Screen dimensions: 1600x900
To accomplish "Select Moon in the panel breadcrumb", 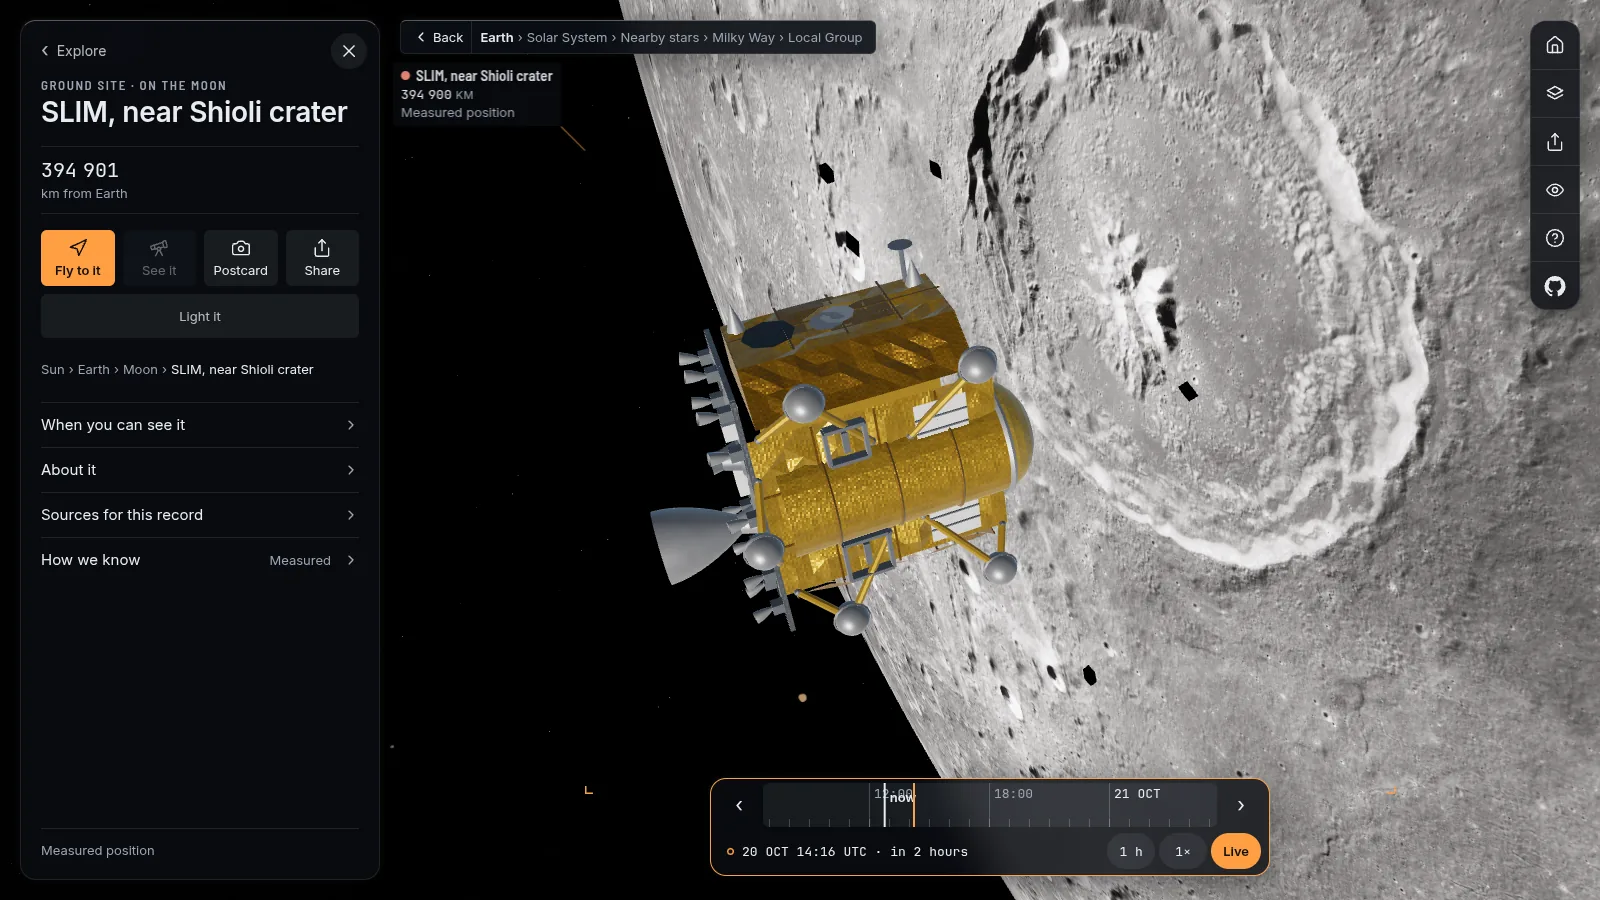I will [x=140, y=370].
